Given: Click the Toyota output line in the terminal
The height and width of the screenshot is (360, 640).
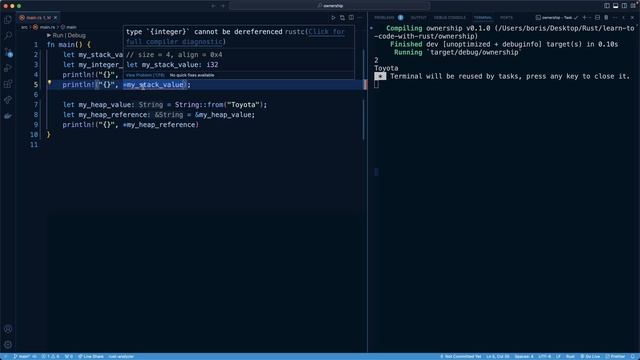Looking at the screenshot, I should point(386,68).
